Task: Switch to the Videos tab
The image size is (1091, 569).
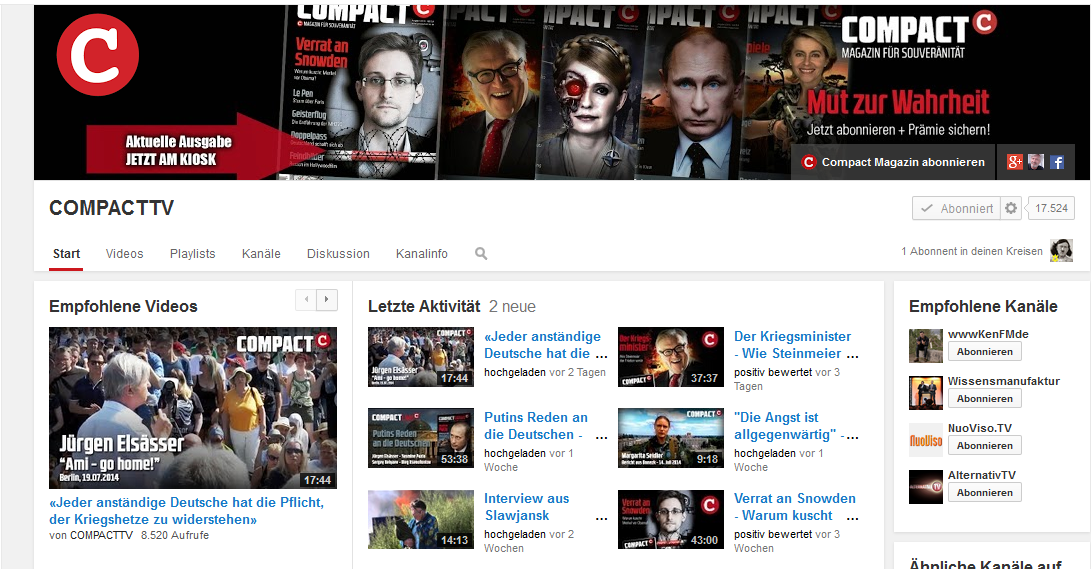Action: pos(125,254)
